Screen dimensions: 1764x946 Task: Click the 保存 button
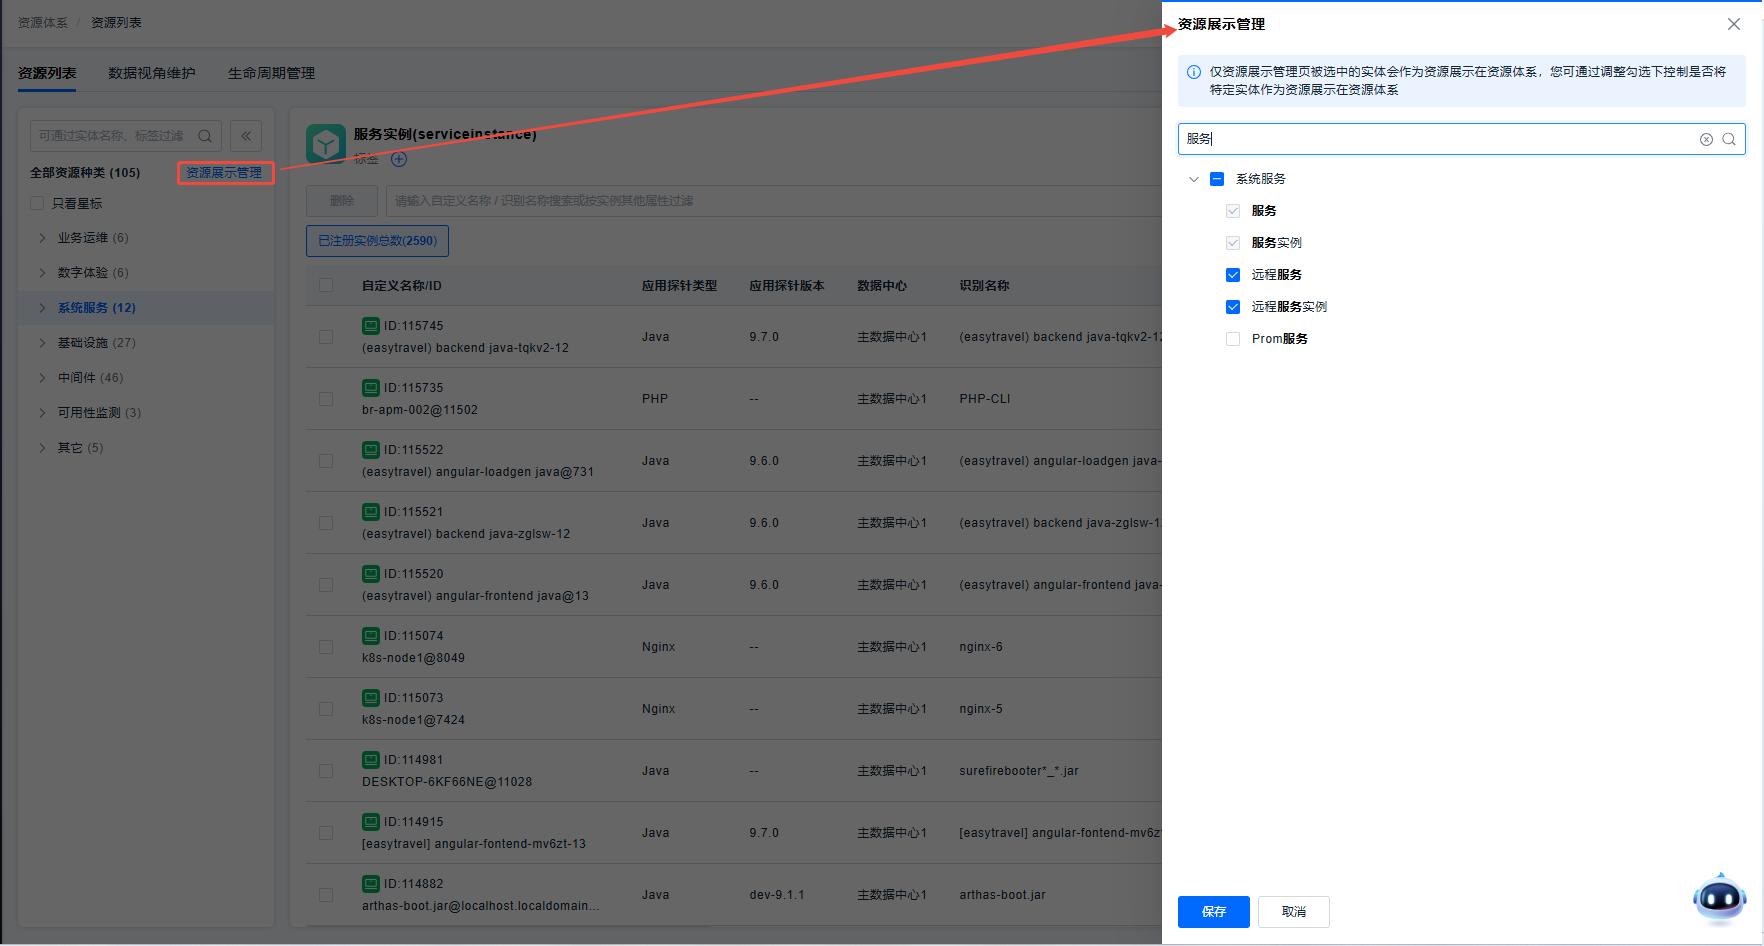coord(1213,912)
